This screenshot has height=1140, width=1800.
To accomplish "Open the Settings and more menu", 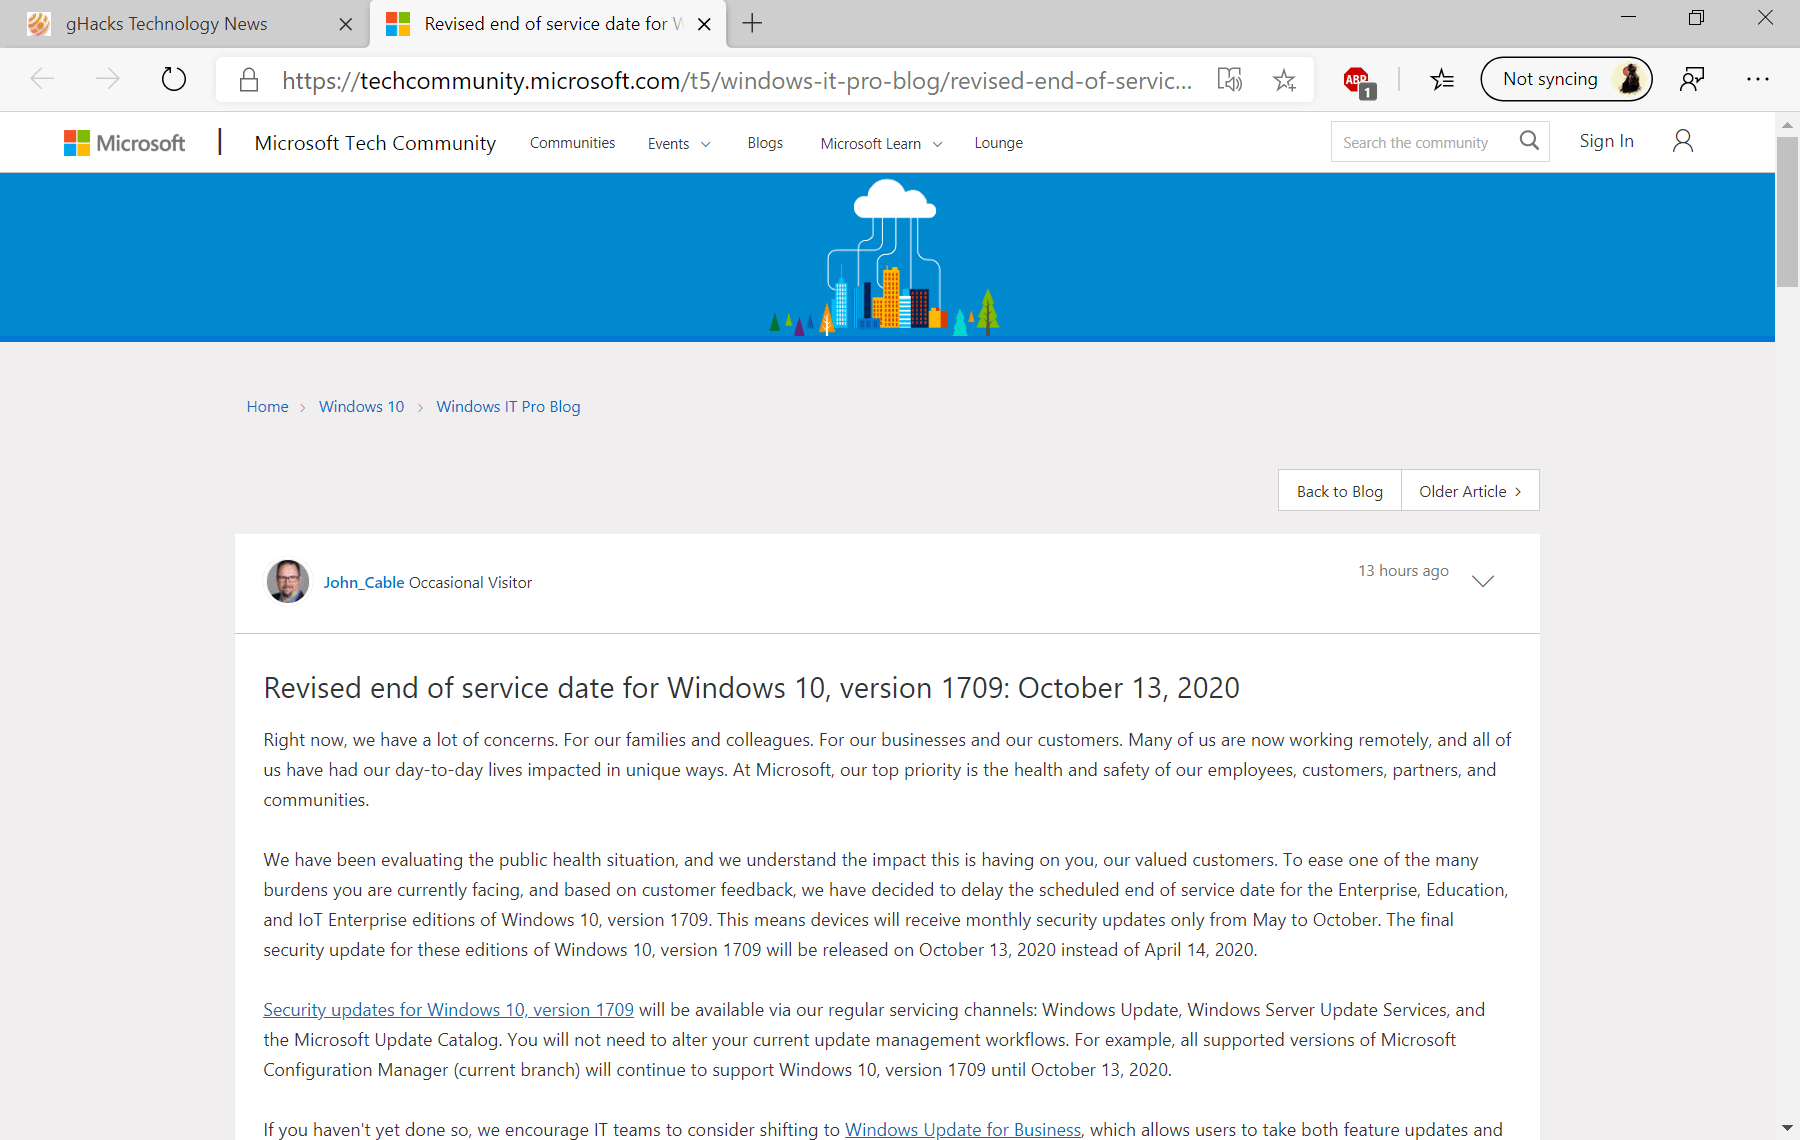I will click(x=1757, y=79).
